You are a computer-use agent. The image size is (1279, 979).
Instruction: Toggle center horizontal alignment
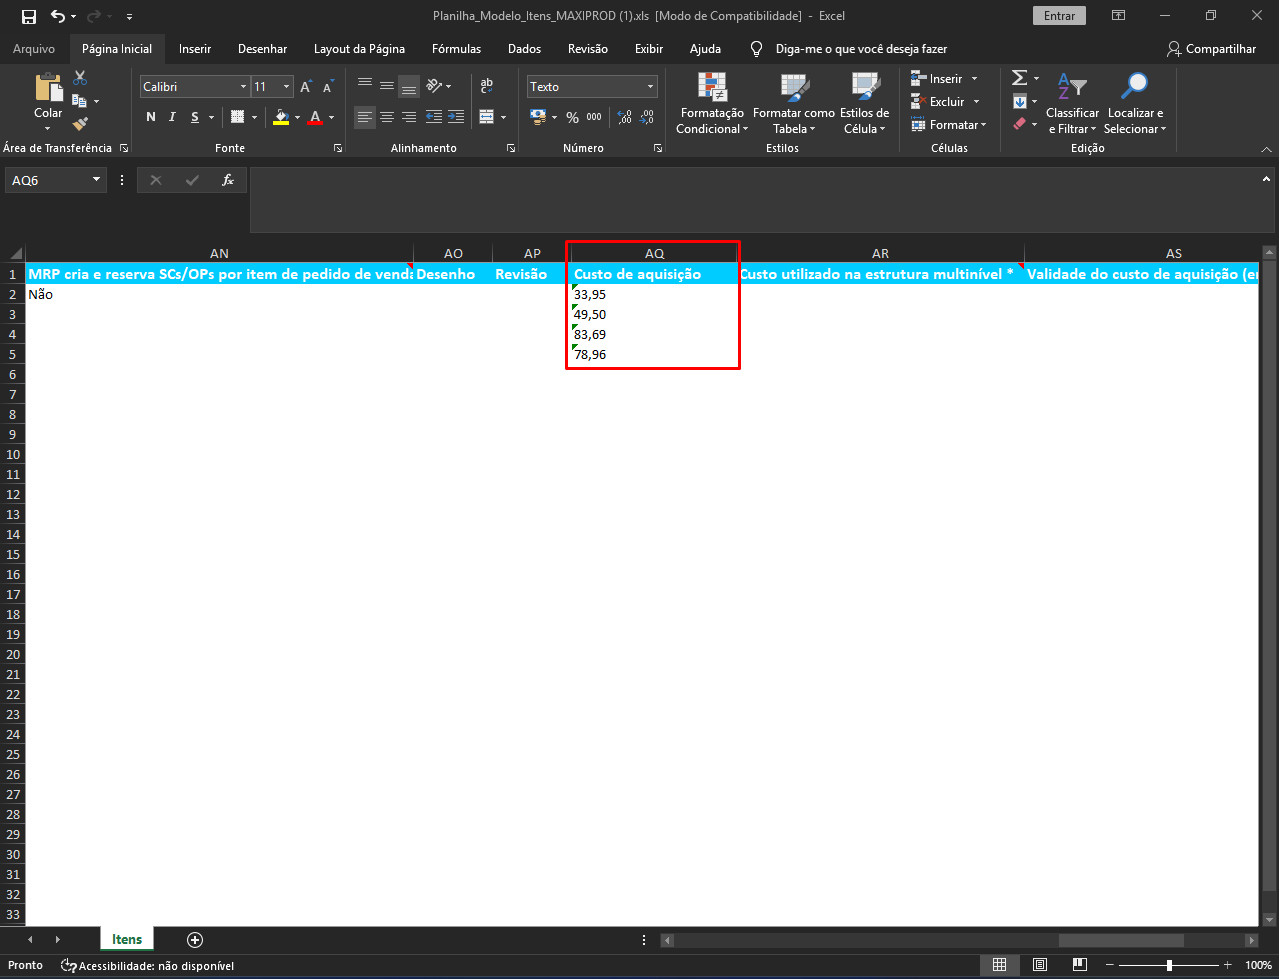387,117
